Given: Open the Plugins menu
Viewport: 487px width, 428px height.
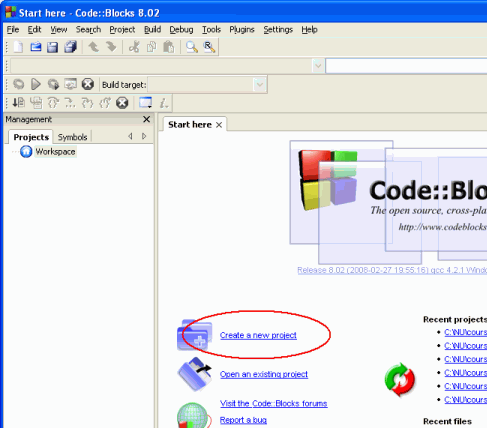Looking at the screenshot, I should pos(242,30).
